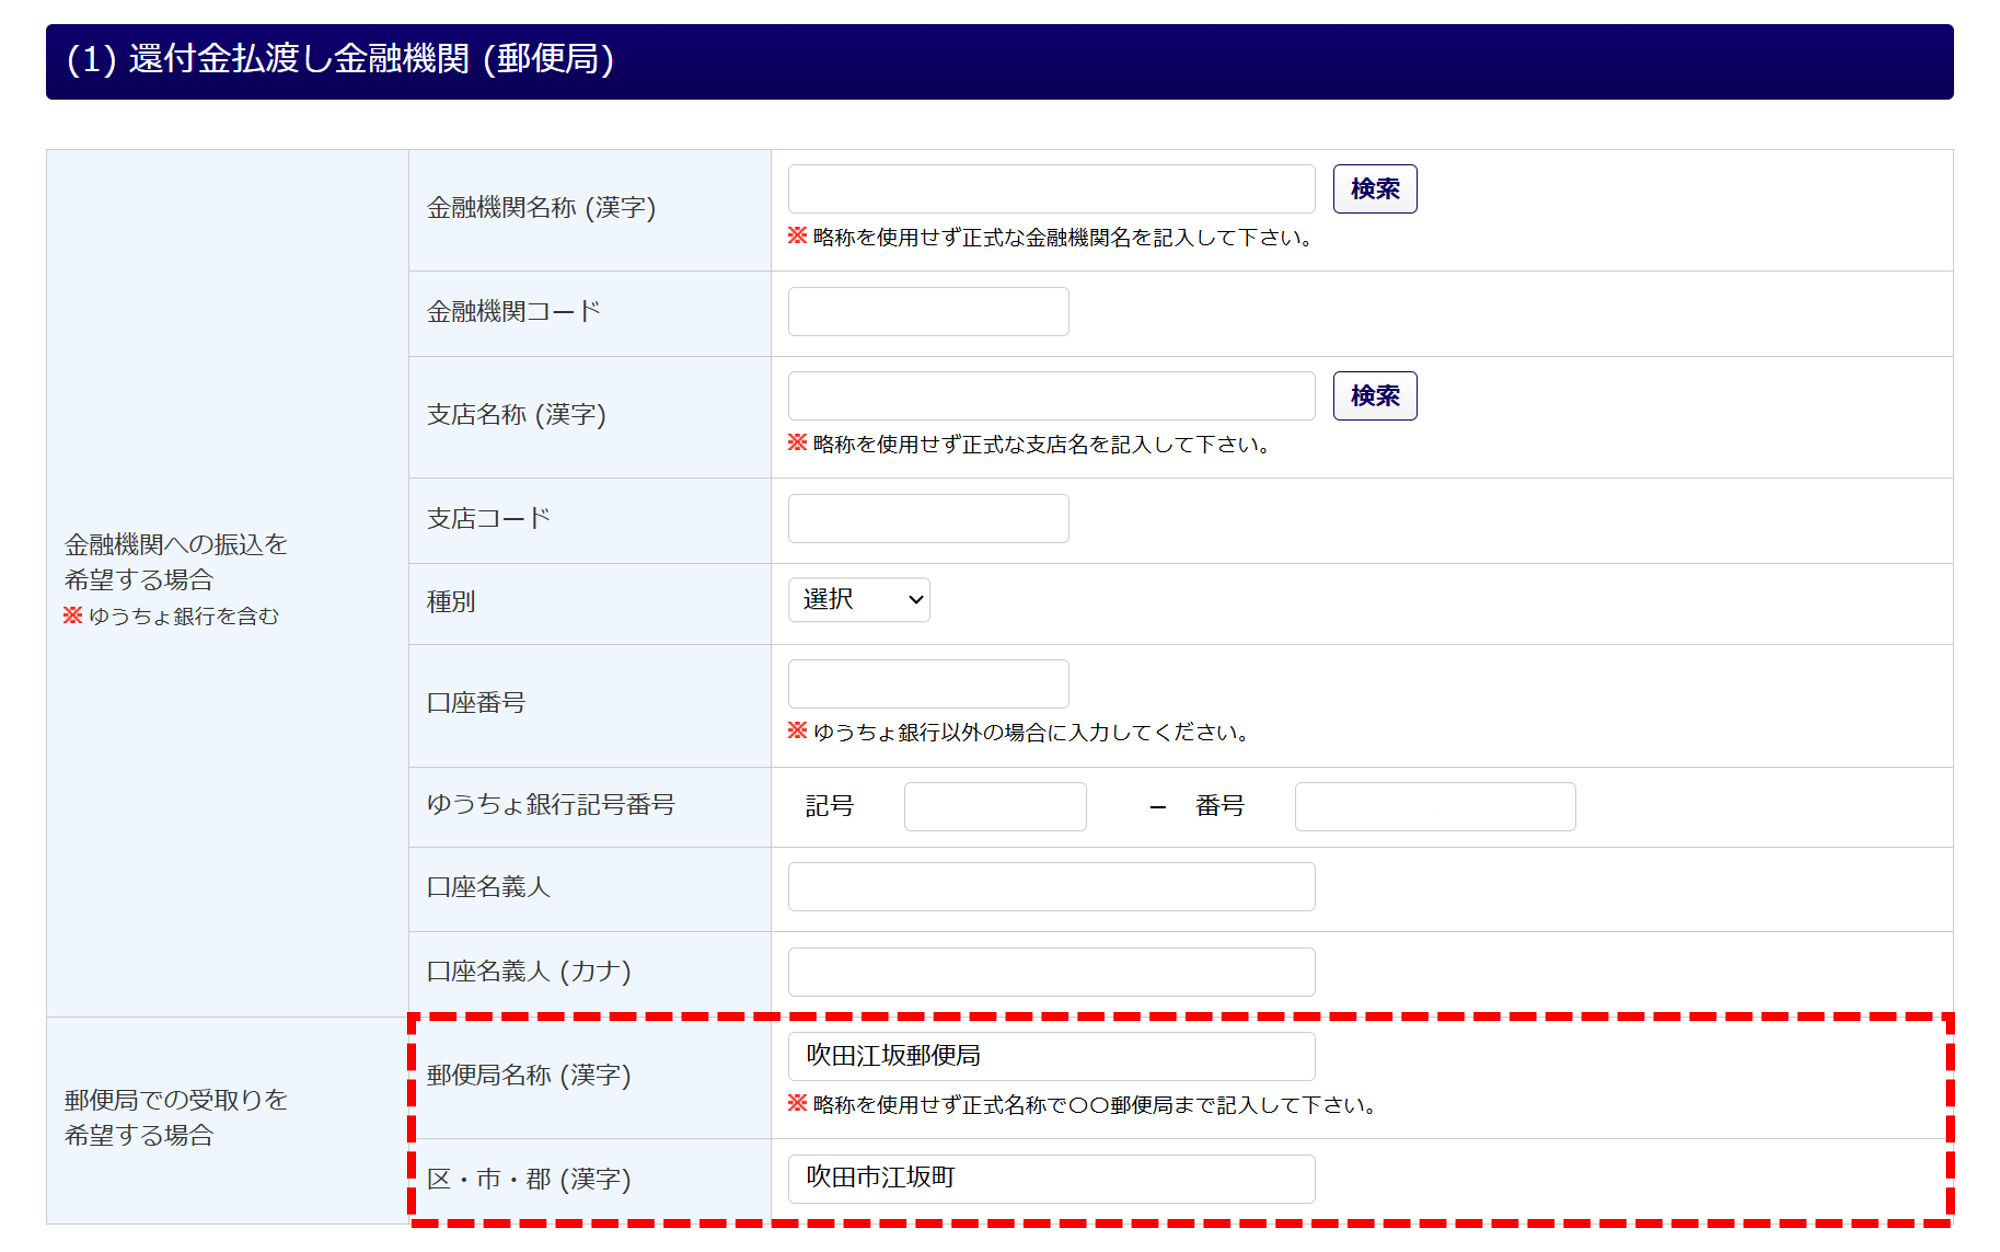Click the 口座名義人 text field
Image resolution: width=2000 pixels, height=1252 pixels.
[1050, 887]
